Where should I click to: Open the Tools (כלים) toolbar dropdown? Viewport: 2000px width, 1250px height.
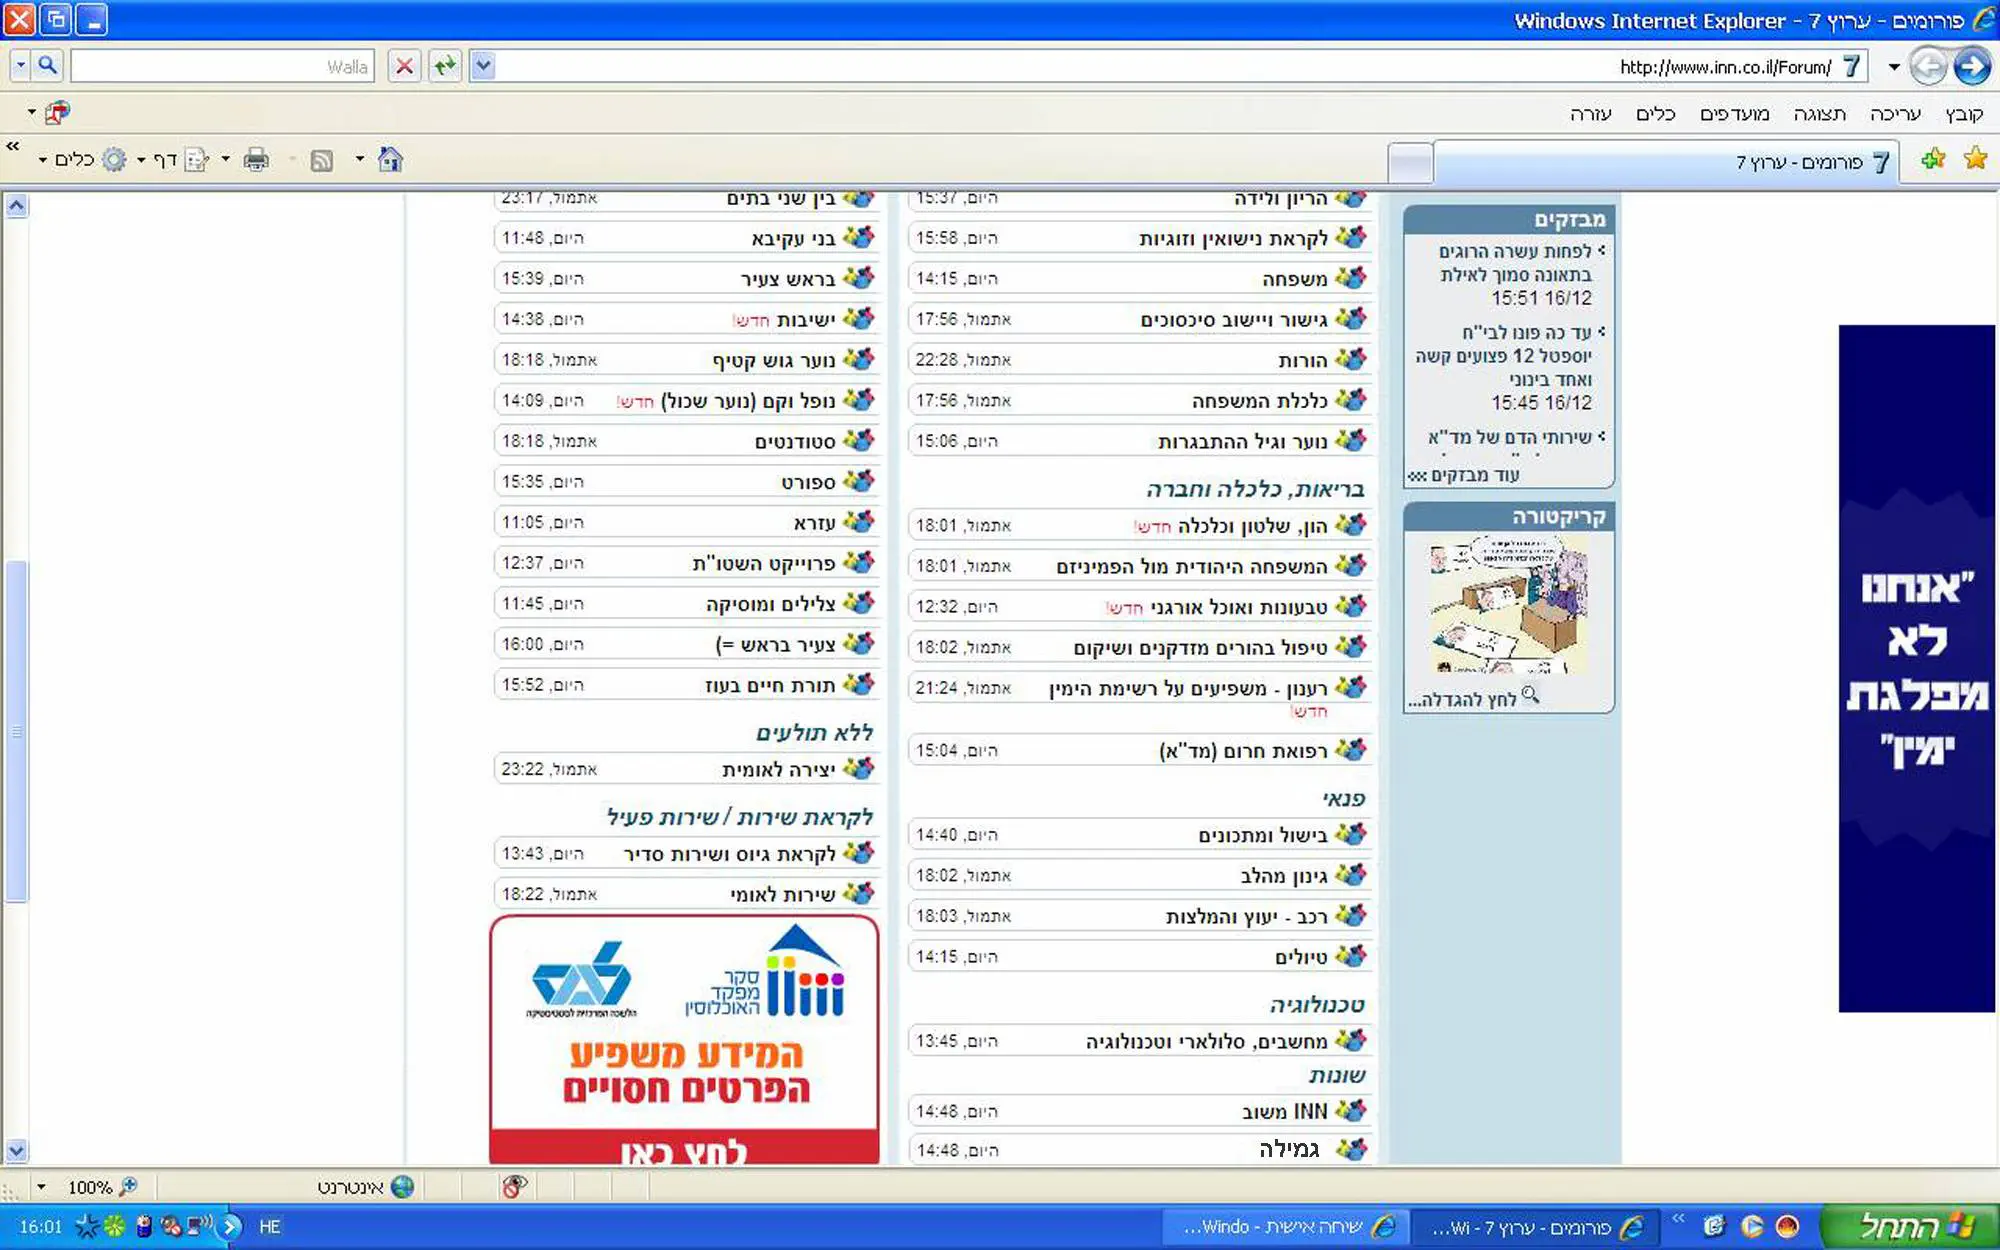(x=75, y=160)
